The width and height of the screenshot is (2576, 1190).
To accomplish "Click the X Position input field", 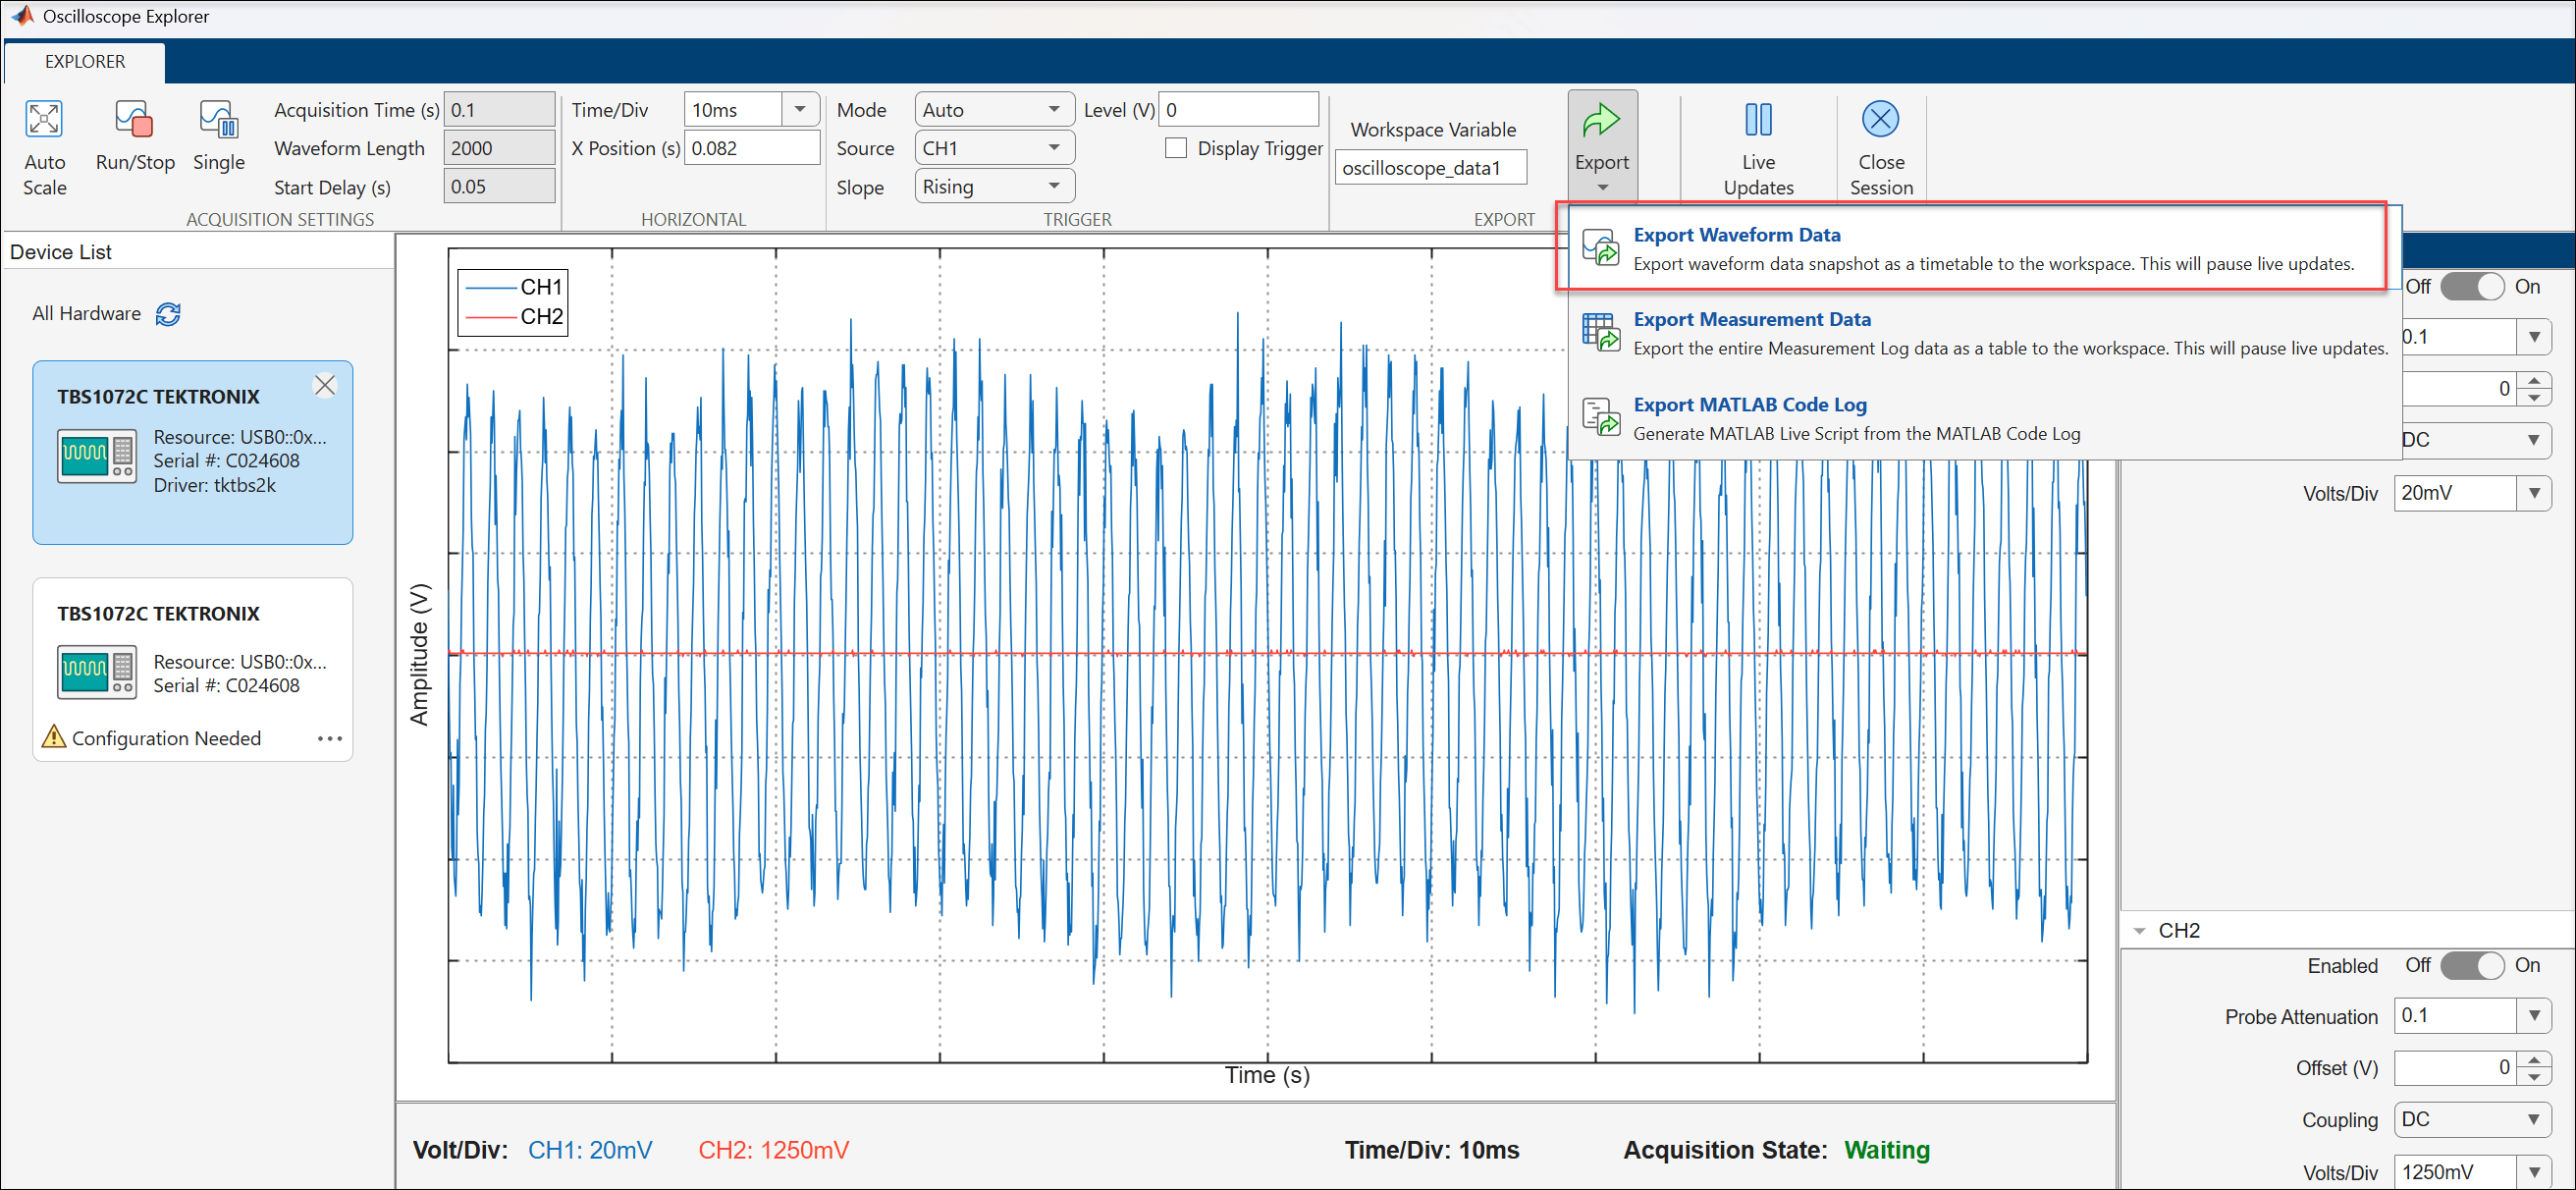I will tap(751, 148).
